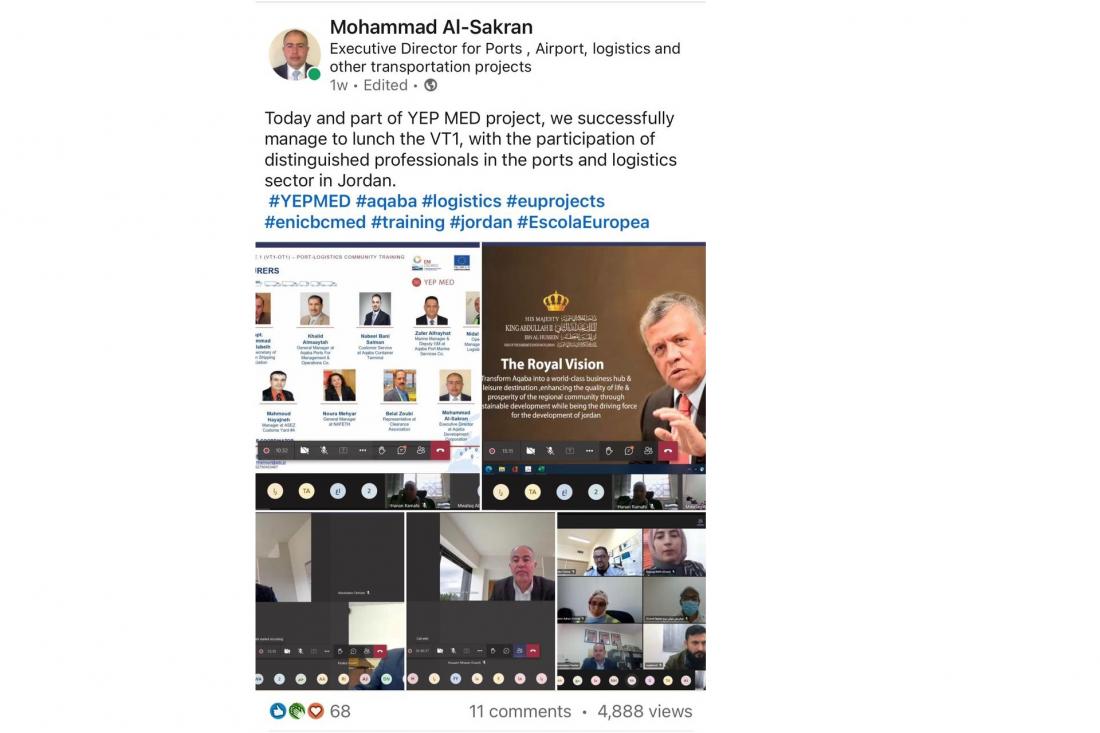Select the #euprojects hashtag
This screenshot has width=1100, height=733.
point(556,201)
